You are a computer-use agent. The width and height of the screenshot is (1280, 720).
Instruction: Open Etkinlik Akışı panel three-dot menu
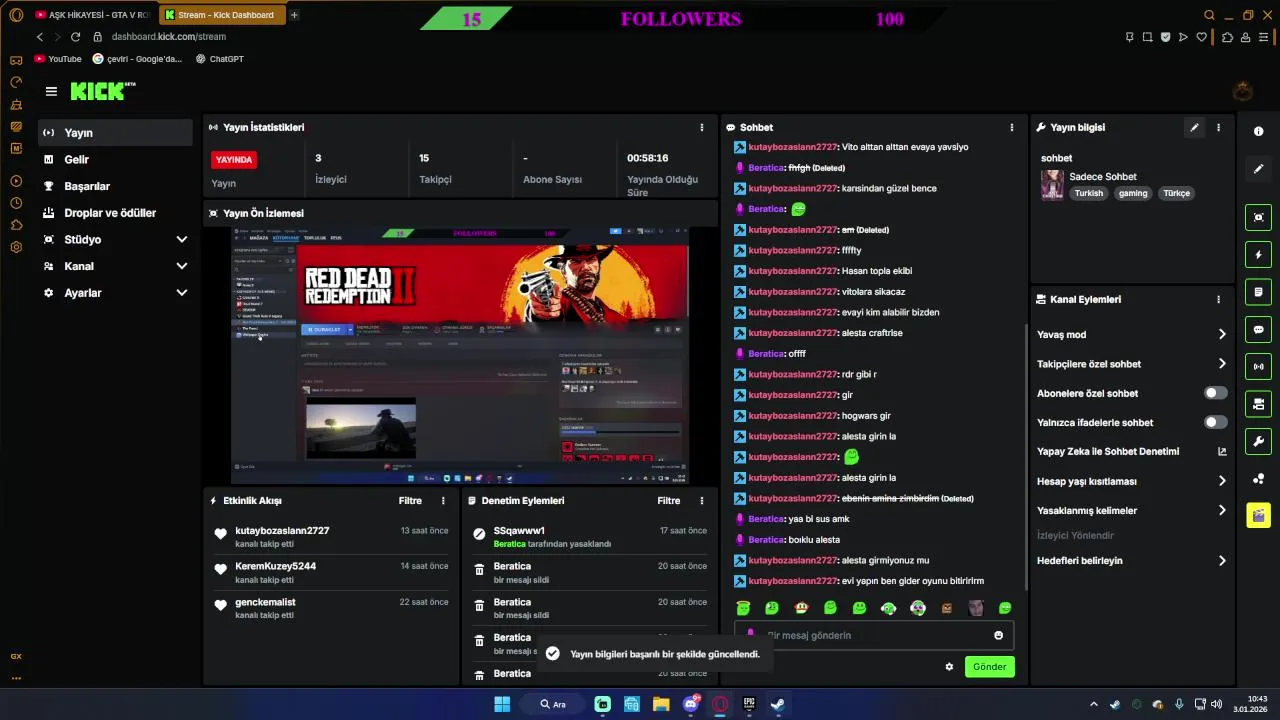pyautogui.click(x=443, y=500)
